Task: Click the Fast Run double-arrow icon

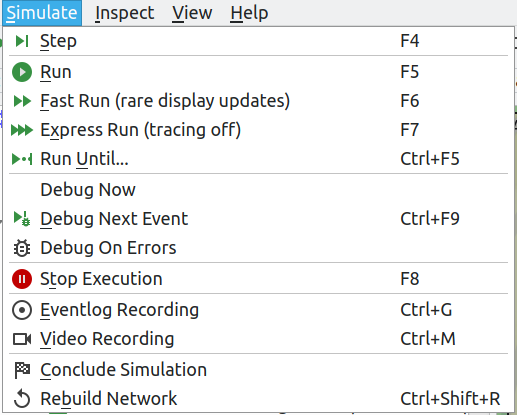Action: tap(22, 101)
